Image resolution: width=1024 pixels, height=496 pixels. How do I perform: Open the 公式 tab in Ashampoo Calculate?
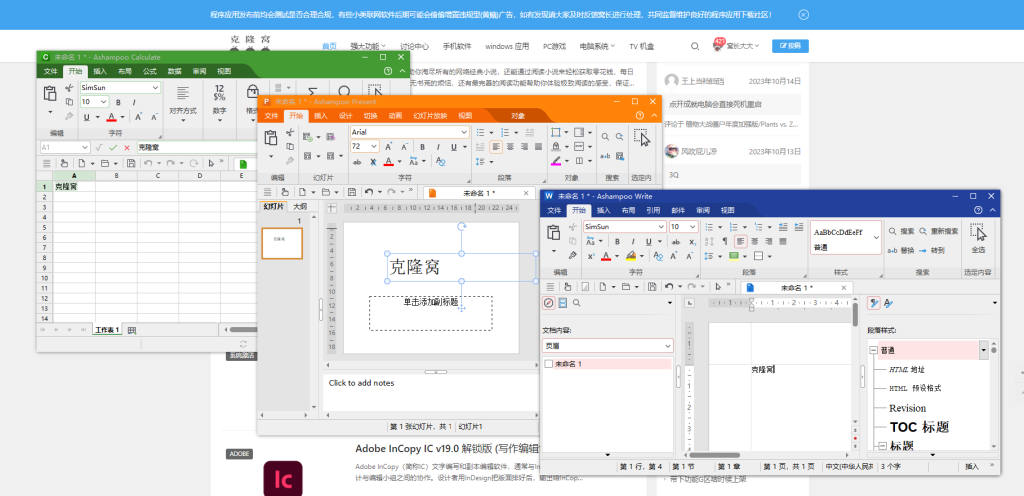150,71
